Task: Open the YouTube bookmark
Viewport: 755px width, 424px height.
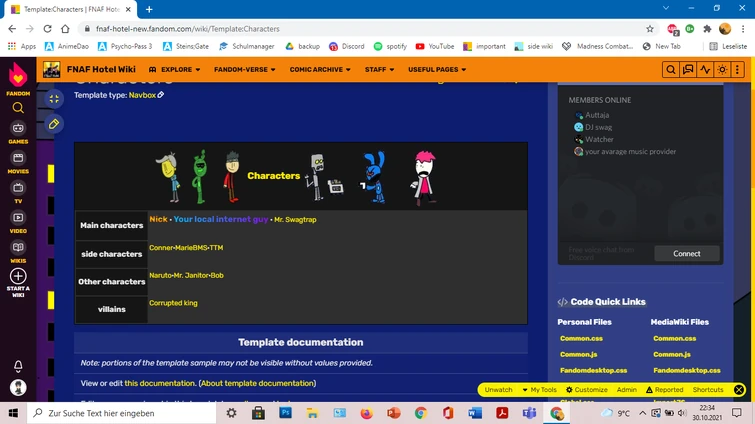Action: pyautogui.click(x=435, y=46)
